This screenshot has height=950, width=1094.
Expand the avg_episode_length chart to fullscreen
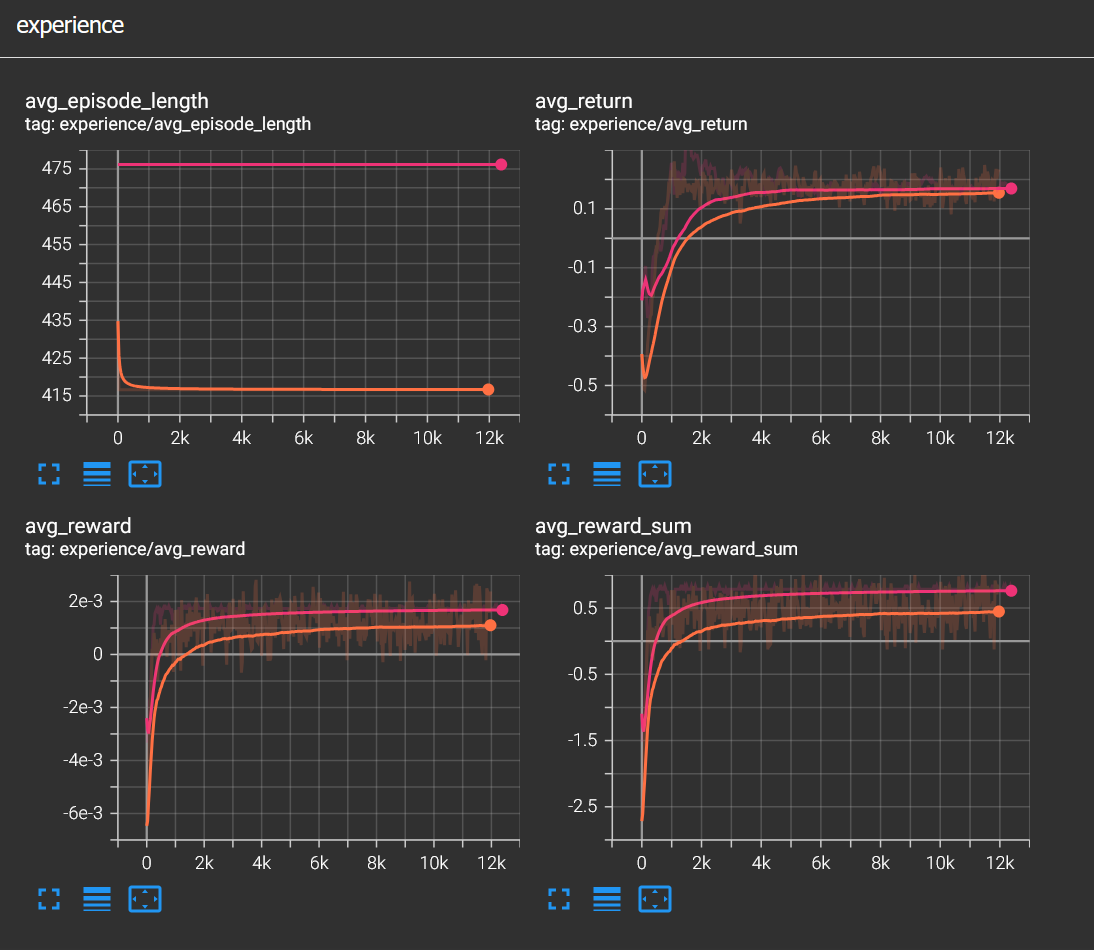48,474
